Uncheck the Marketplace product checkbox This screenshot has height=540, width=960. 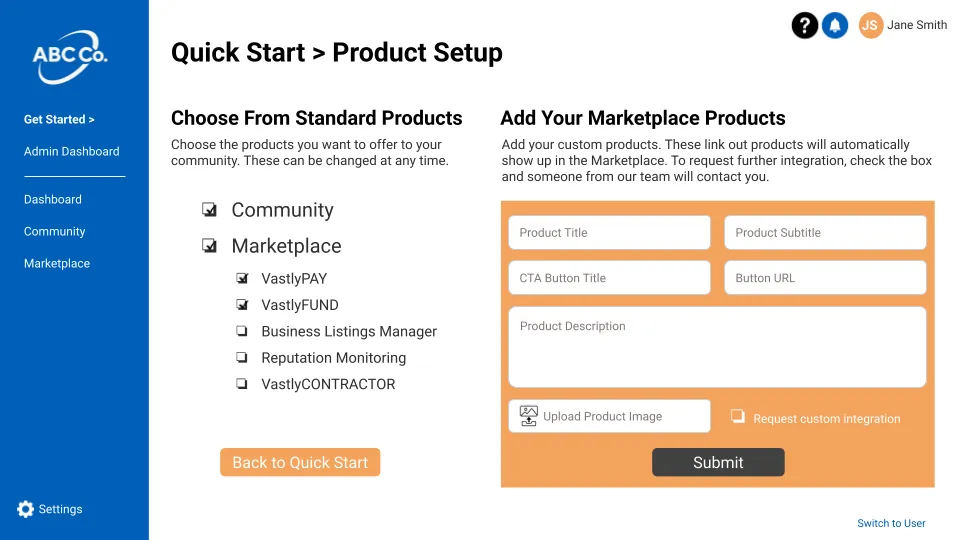(210, 246)
